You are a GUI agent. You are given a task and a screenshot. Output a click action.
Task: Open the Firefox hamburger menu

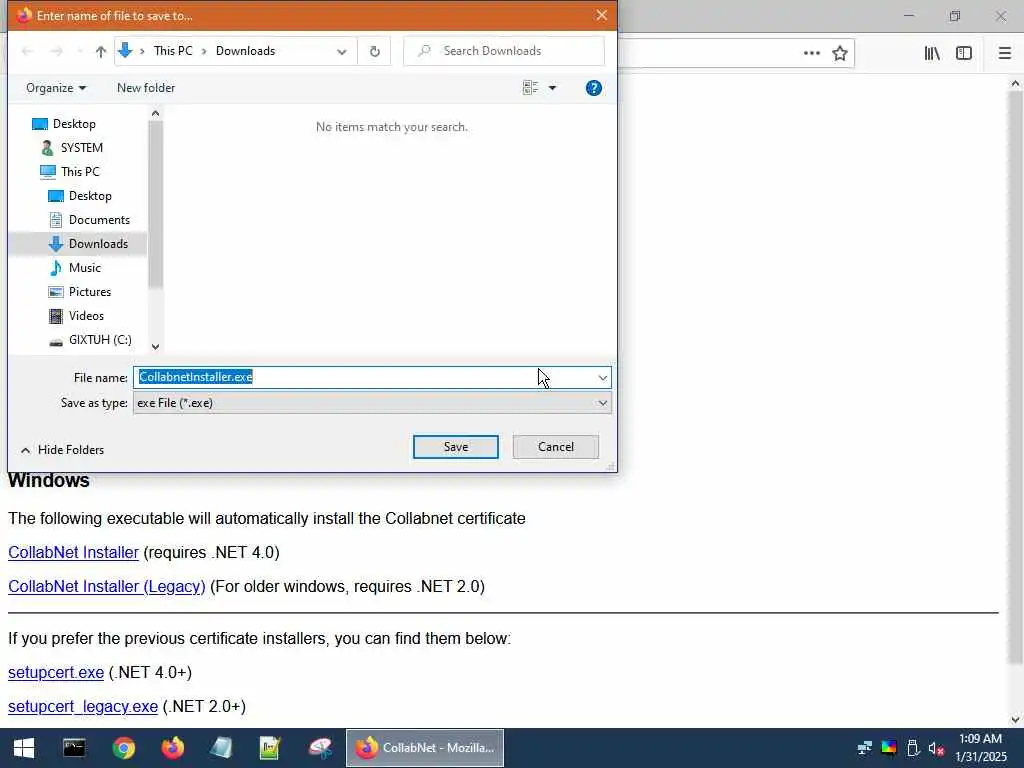(1004, 53)
